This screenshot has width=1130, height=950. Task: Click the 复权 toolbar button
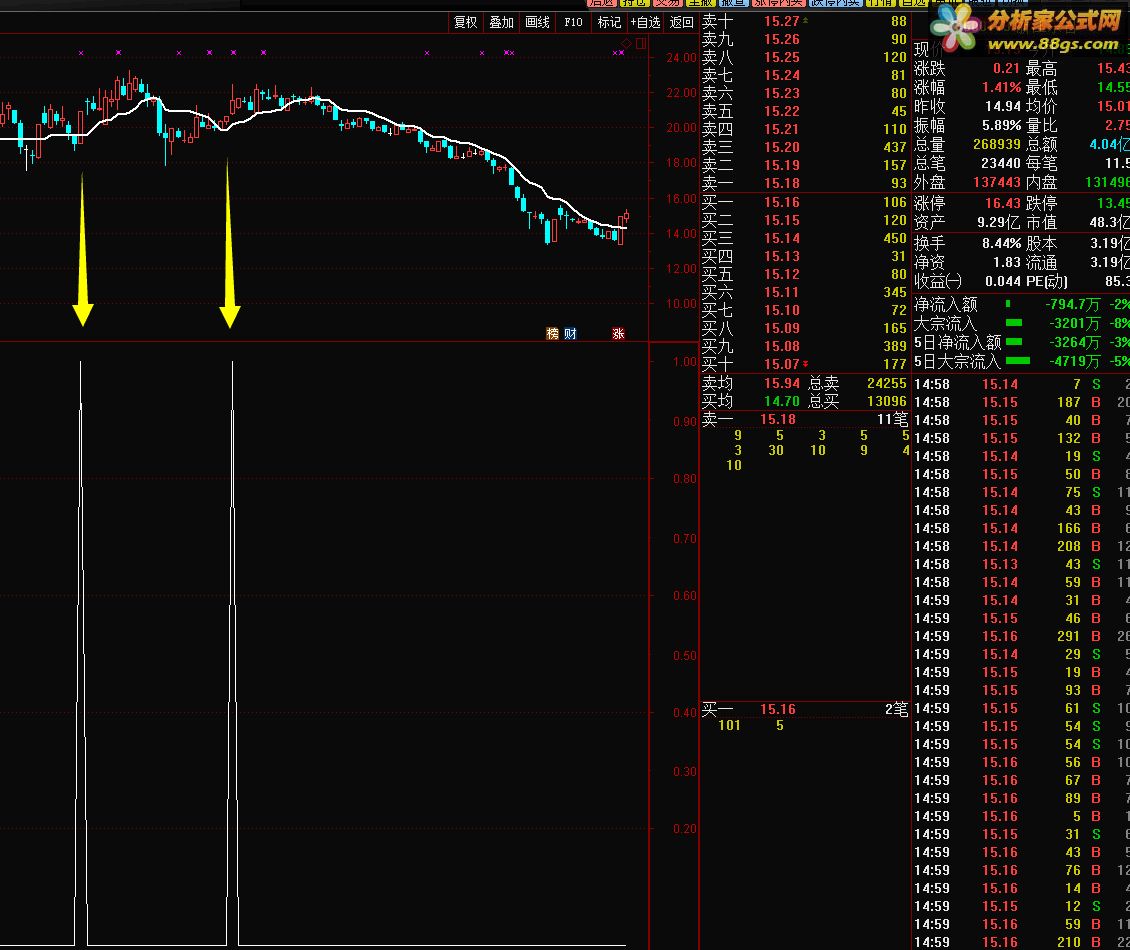[465, 22]
